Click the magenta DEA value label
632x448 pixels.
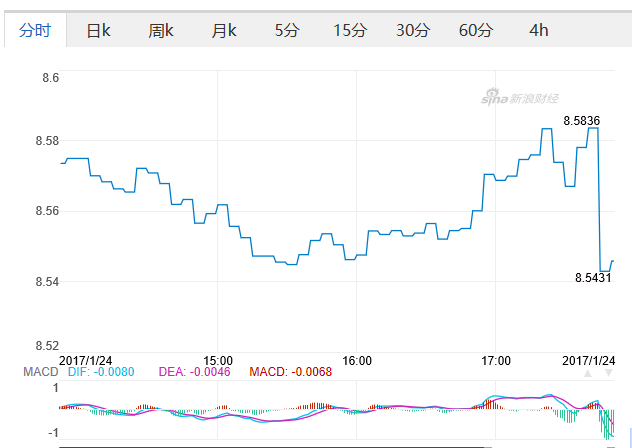[x=194, y=373]
